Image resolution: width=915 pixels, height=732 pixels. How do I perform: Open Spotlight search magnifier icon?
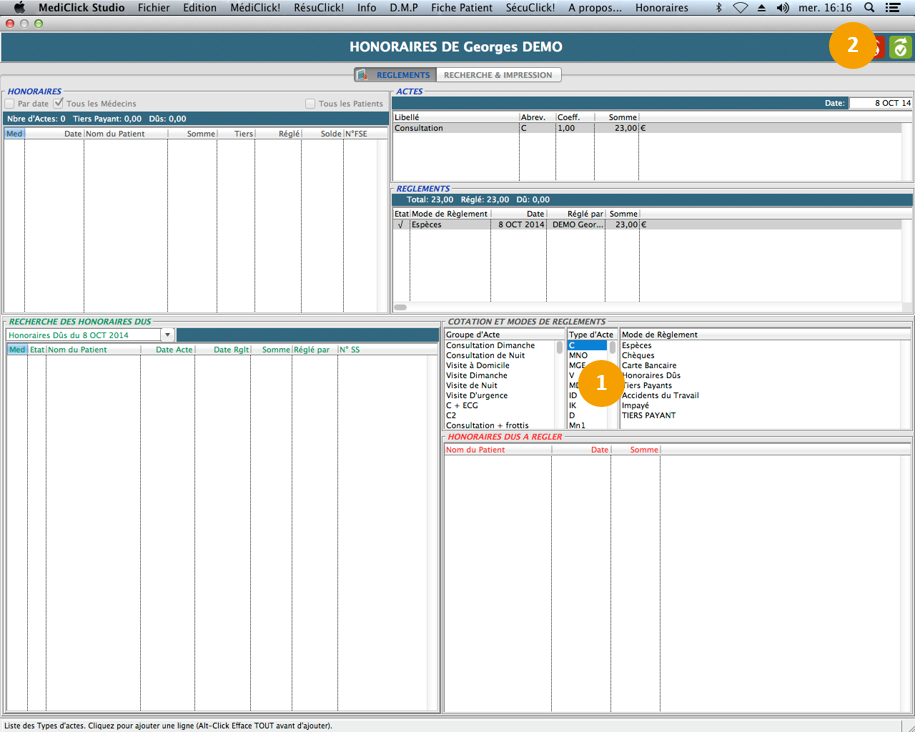pyautogui.click(x=869, y=8)
